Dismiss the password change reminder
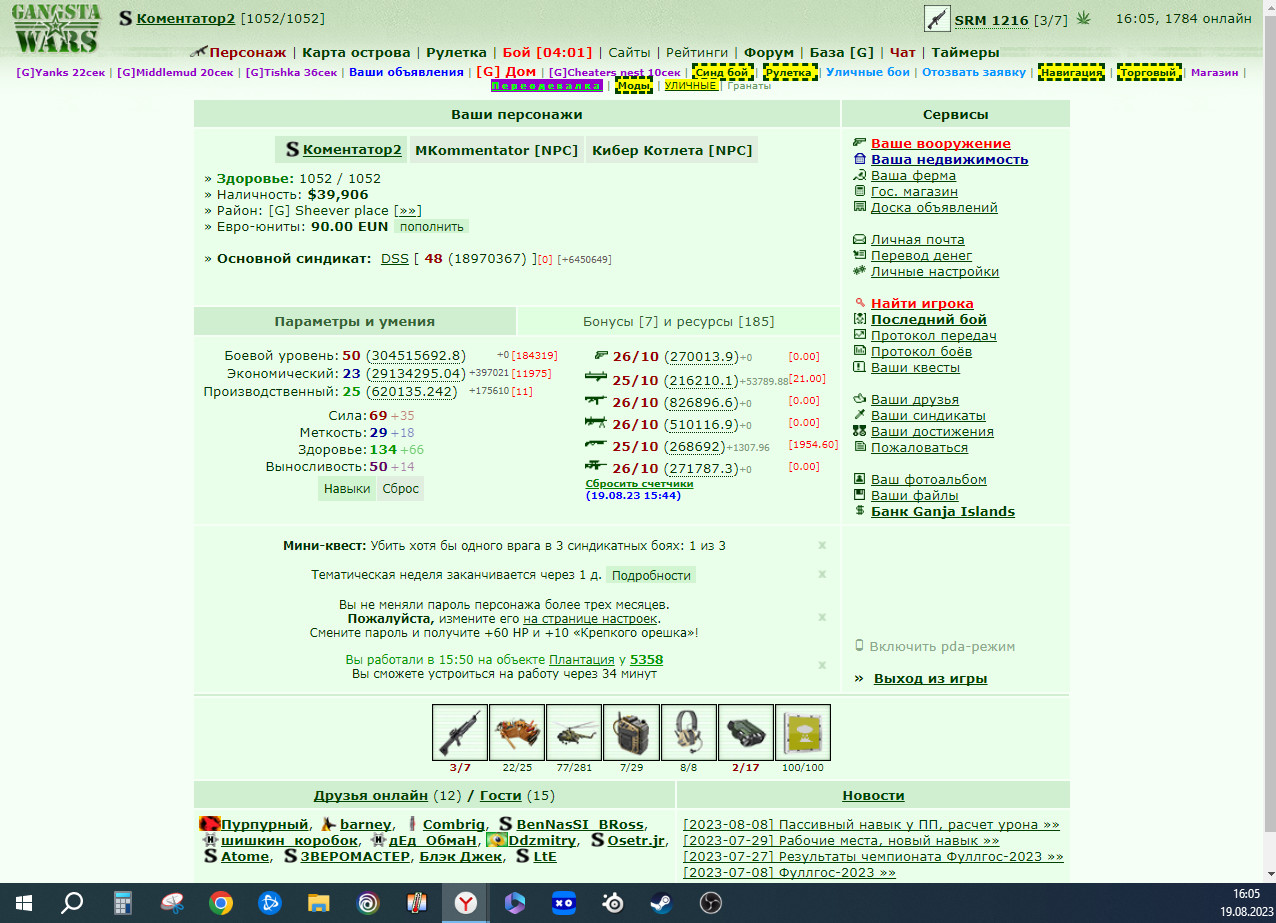This screenshot has width=1276, height=923. [x=822, y=618]
